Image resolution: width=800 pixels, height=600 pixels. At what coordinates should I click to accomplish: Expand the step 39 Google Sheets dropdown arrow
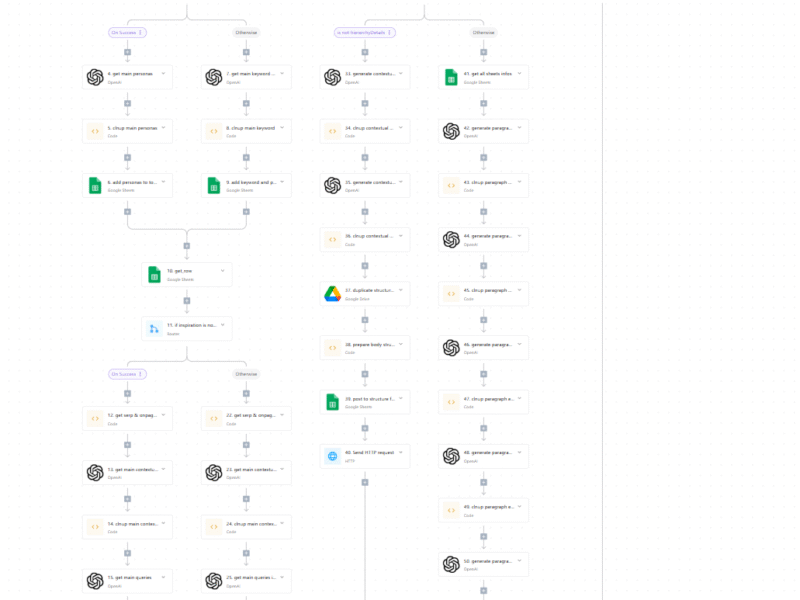[400, 398]
